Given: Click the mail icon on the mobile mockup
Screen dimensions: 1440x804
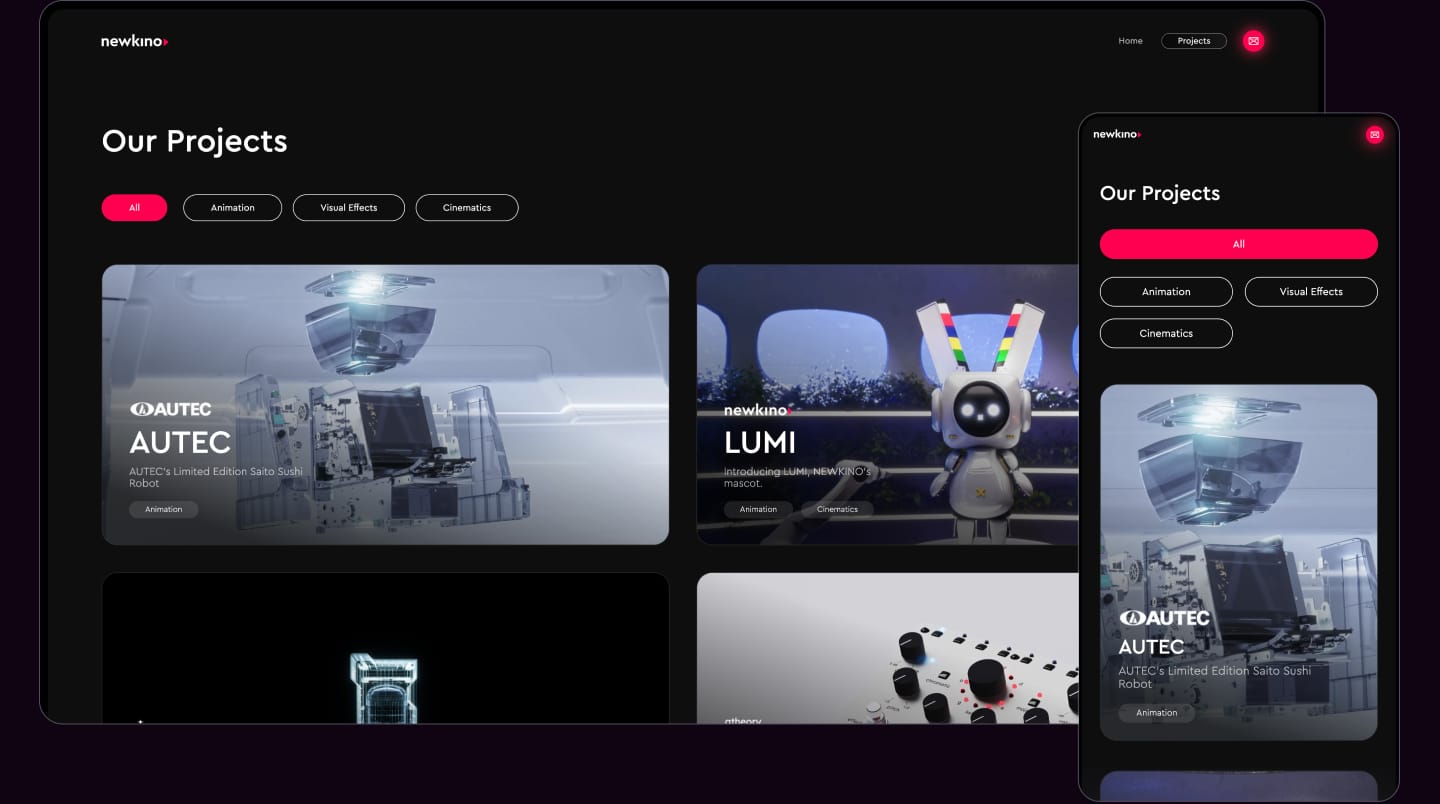Looking at the screenshot, I should pyautogui.click(x=1375, y=134).
